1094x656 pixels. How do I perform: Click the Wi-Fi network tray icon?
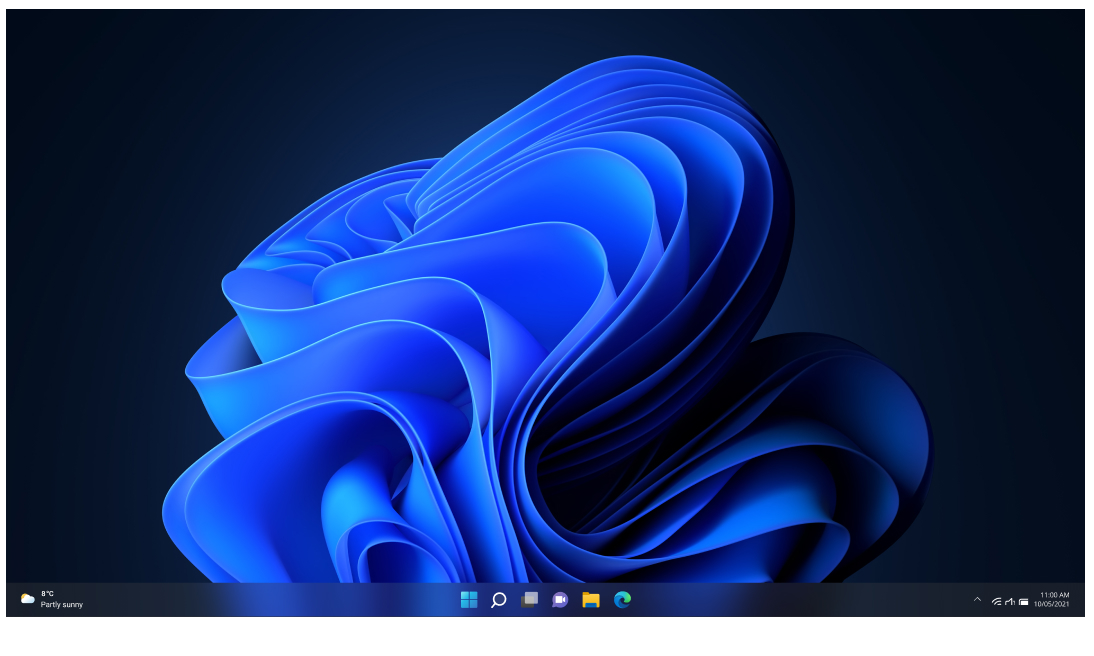[x=997, y=601]
